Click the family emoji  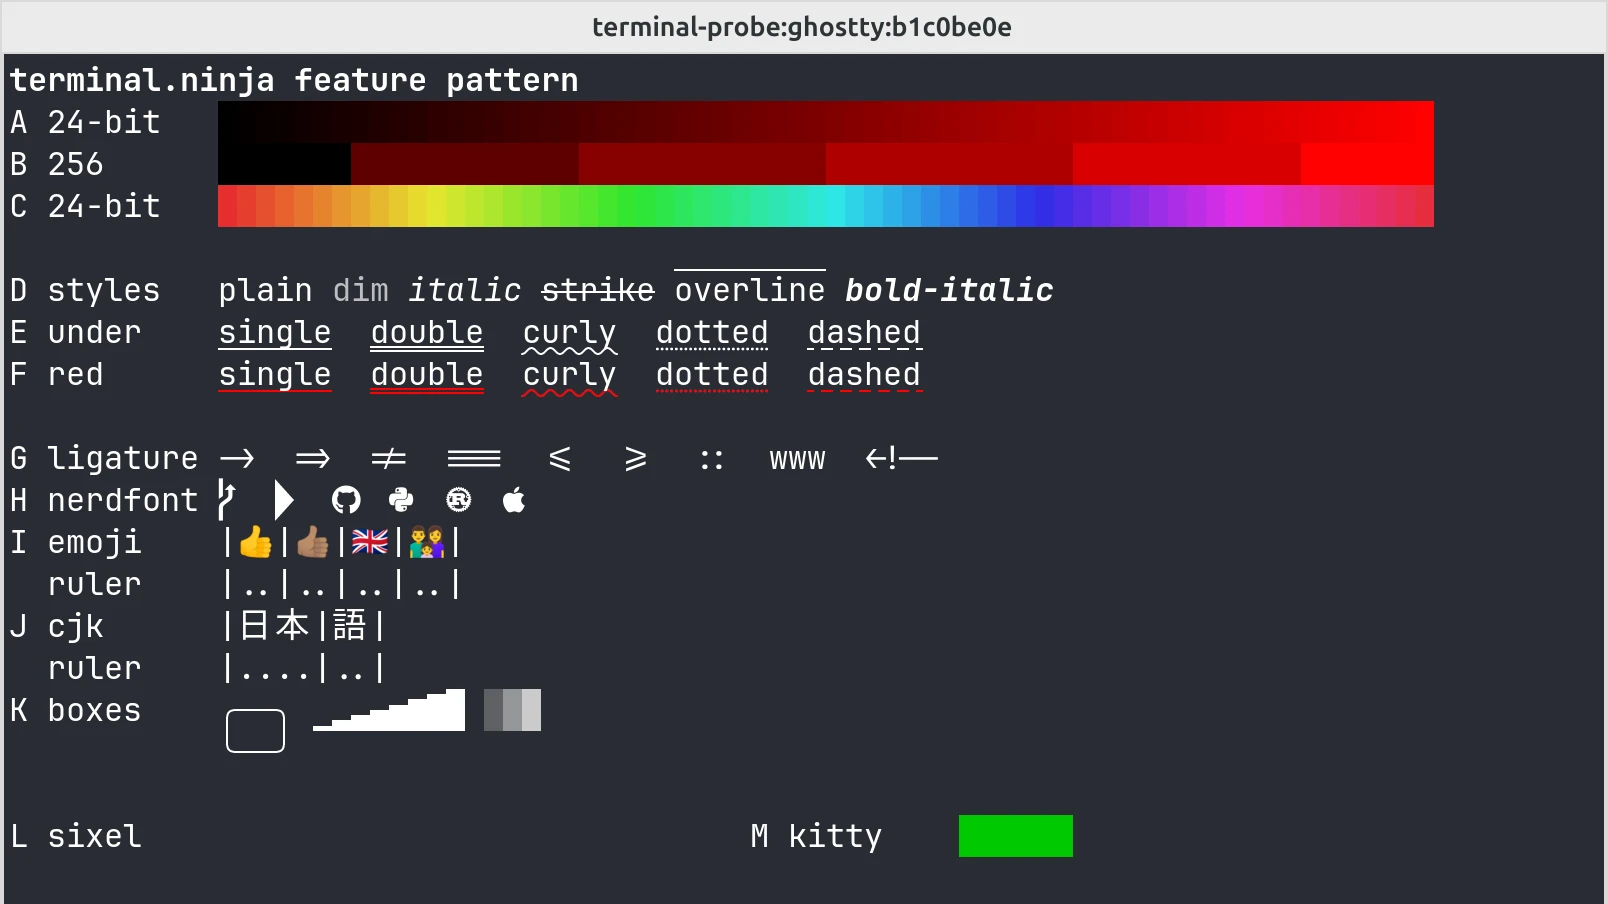[427, 542]
